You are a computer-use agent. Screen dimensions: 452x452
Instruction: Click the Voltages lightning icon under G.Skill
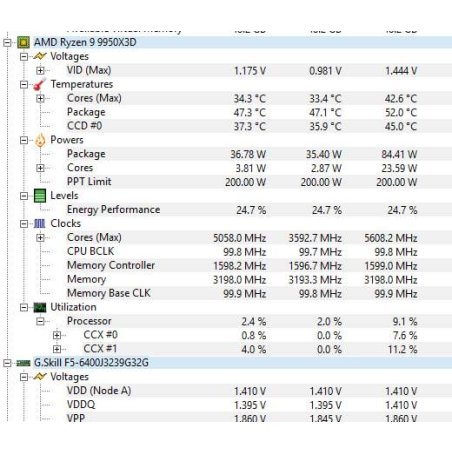(x=40, y=377)
